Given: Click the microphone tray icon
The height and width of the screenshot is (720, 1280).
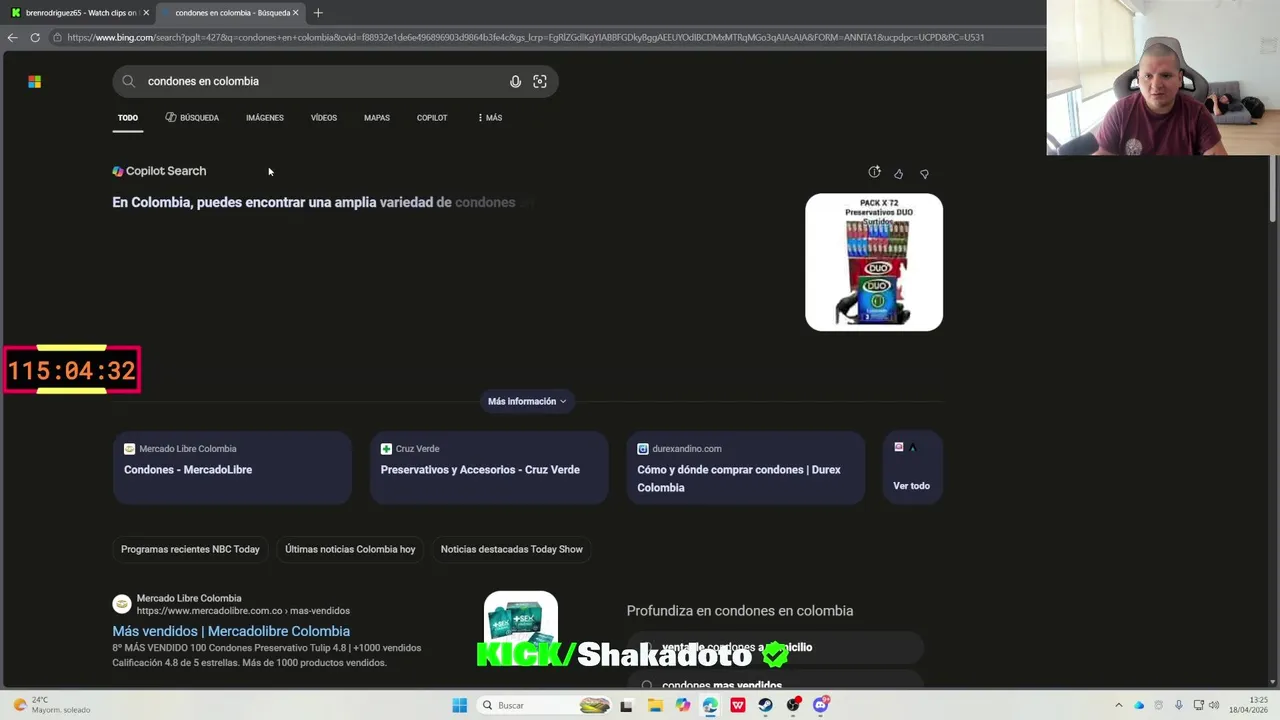Looking at the screenshot, I should (1179, 705).
